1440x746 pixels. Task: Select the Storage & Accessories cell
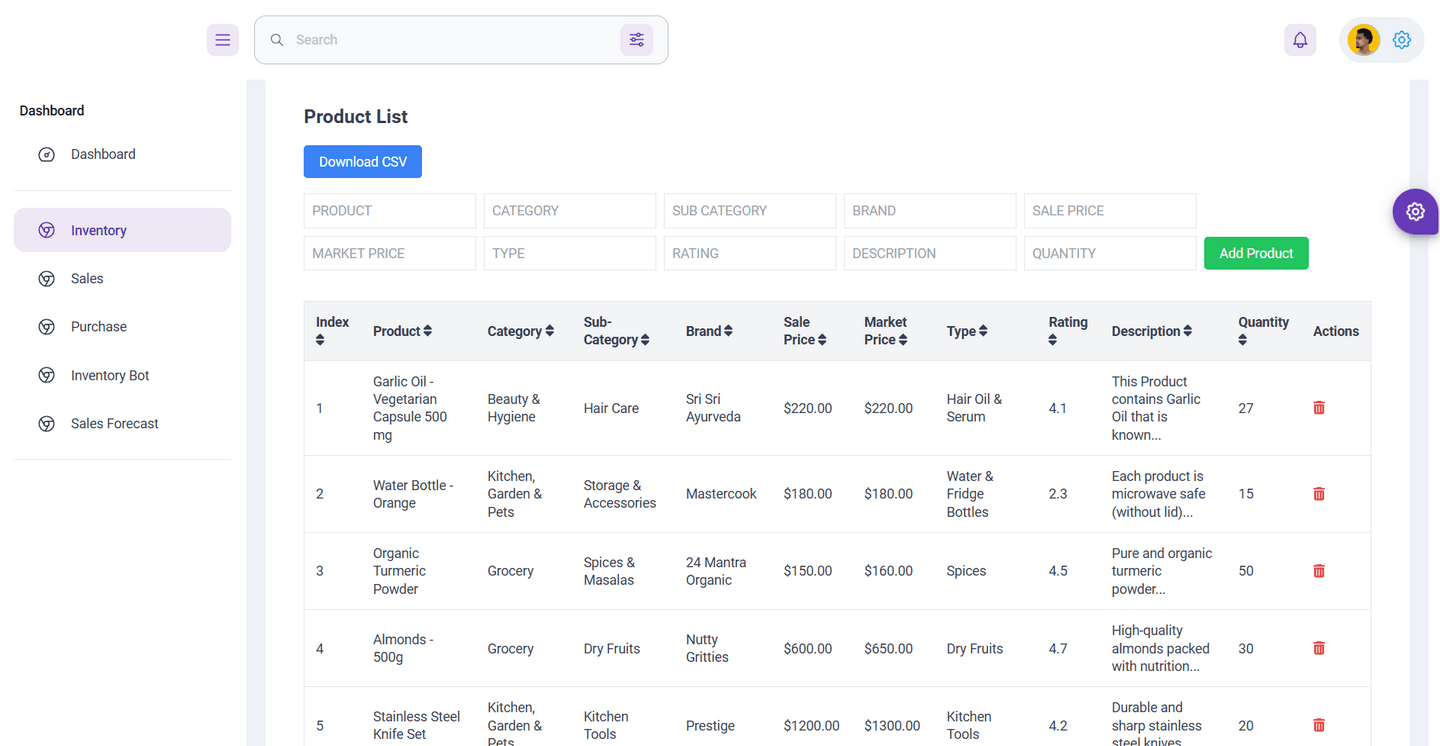coord(620,494)
